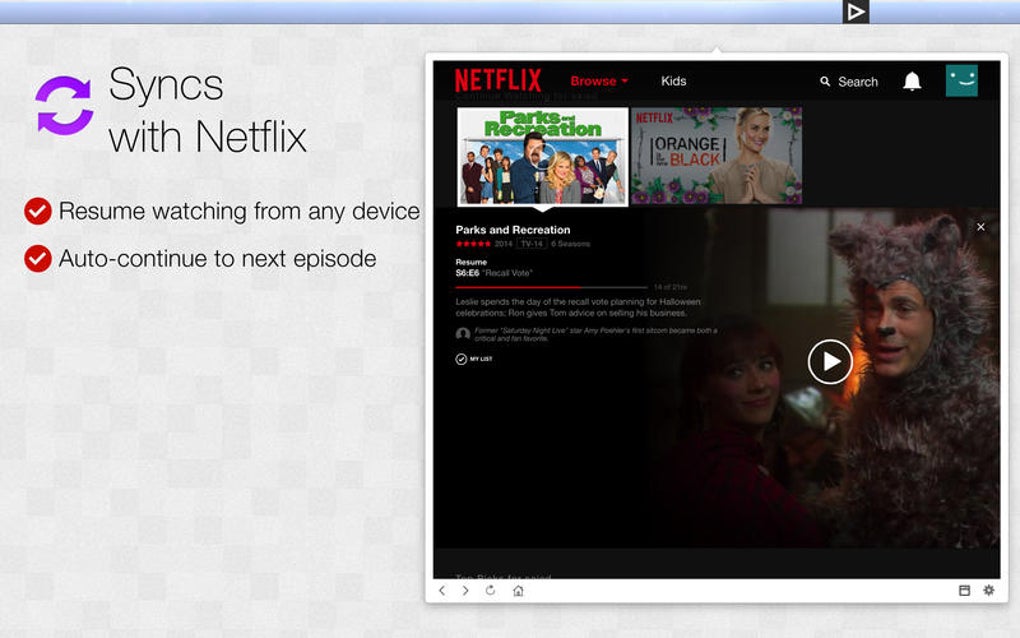Screen dimensions: 1020x638
Task: Click the Parks and Recreation title text
Action: coord(513,230)
